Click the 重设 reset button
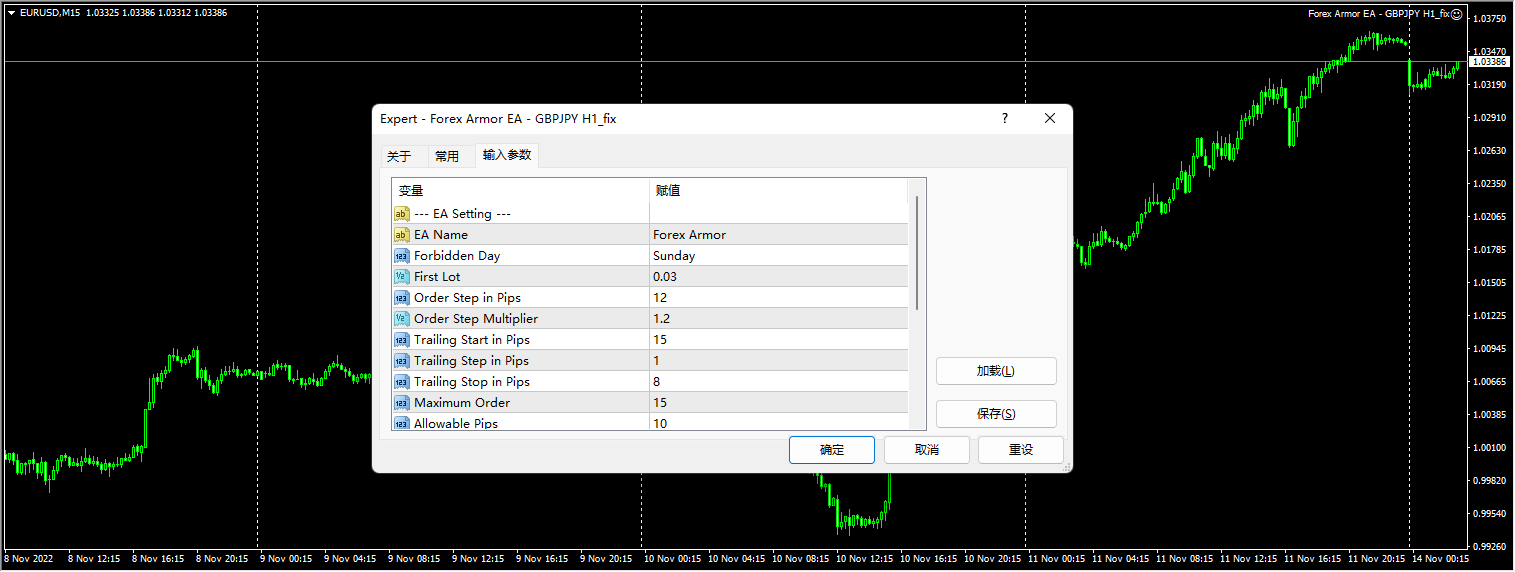 (x=1021, y=450)
